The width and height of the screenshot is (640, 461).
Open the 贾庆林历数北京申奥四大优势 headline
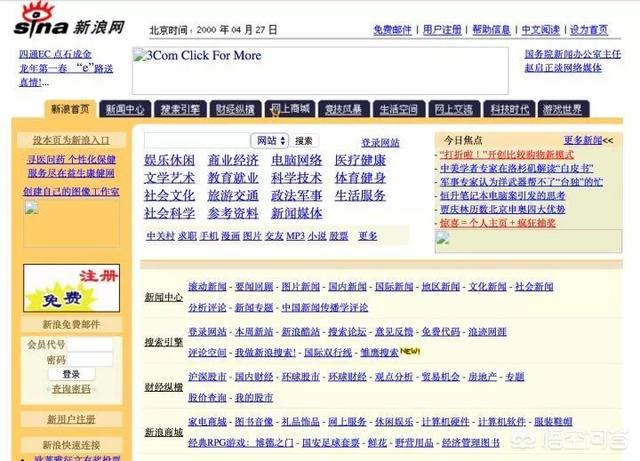(502, 209)
